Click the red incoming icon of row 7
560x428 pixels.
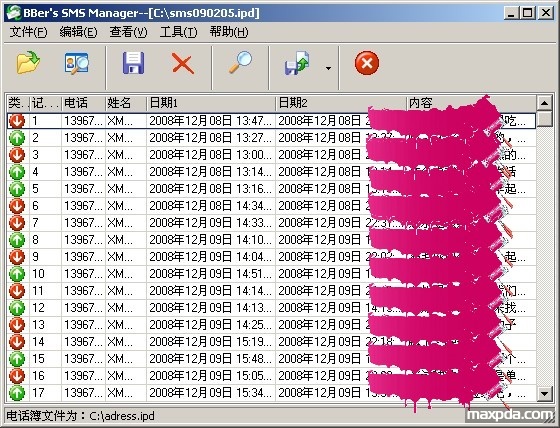coord(16,223)
